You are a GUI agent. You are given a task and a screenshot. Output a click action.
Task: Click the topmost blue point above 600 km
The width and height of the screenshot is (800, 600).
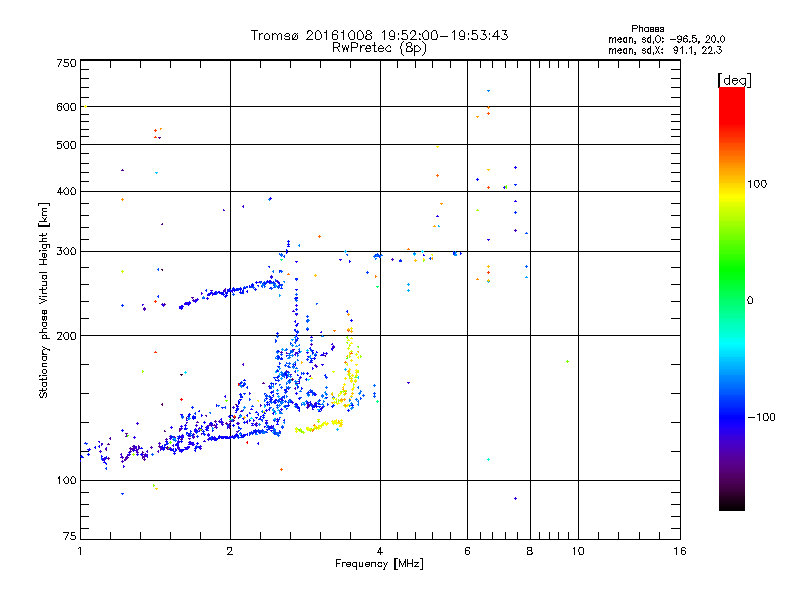(488, 91)
